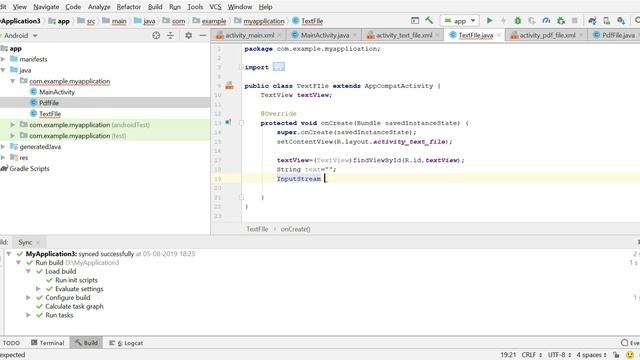Run the app with green play button

(489, 20)
